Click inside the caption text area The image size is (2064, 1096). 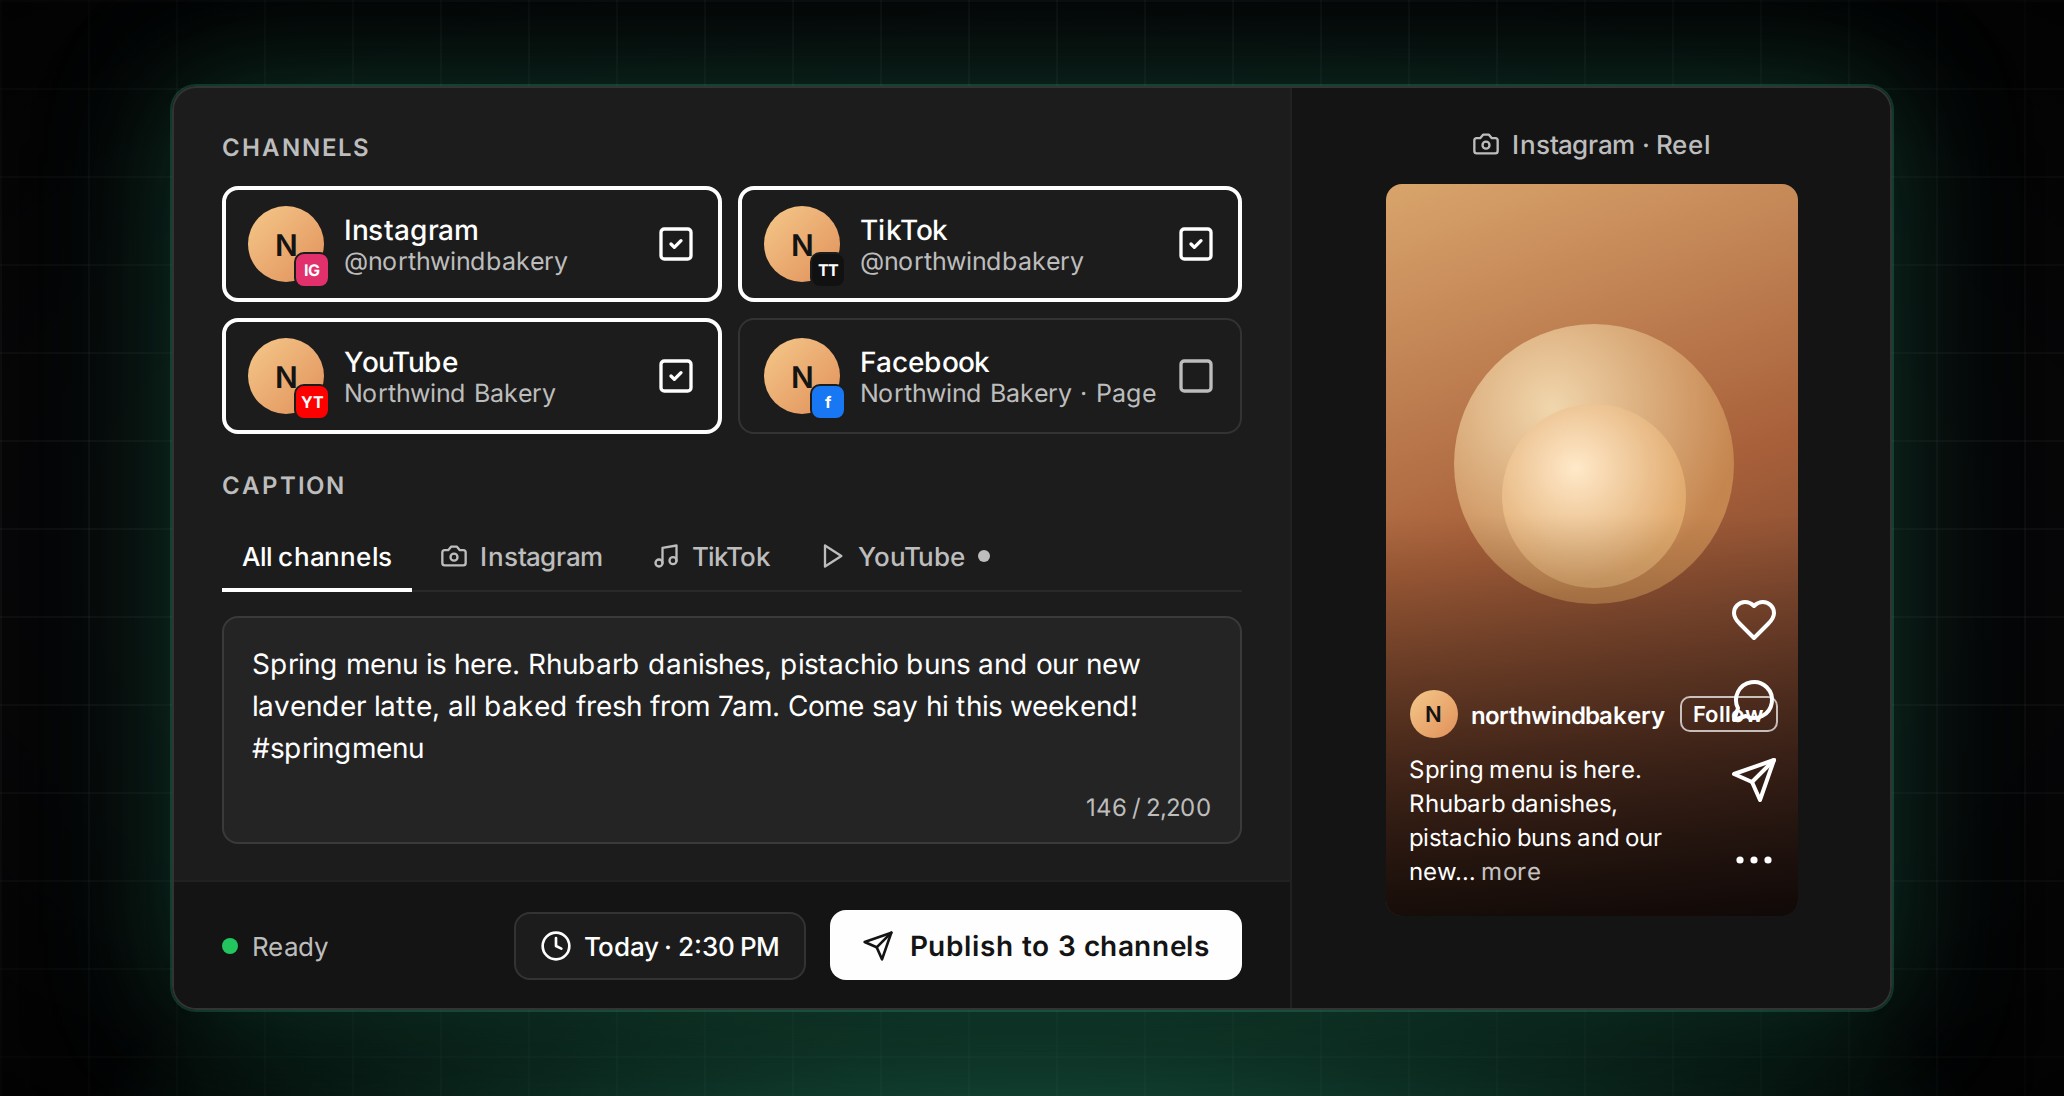(x=732, y=730)
